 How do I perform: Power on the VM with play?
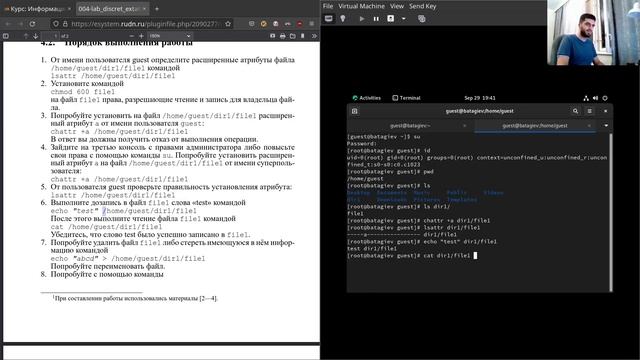click(x=362, y=18)
